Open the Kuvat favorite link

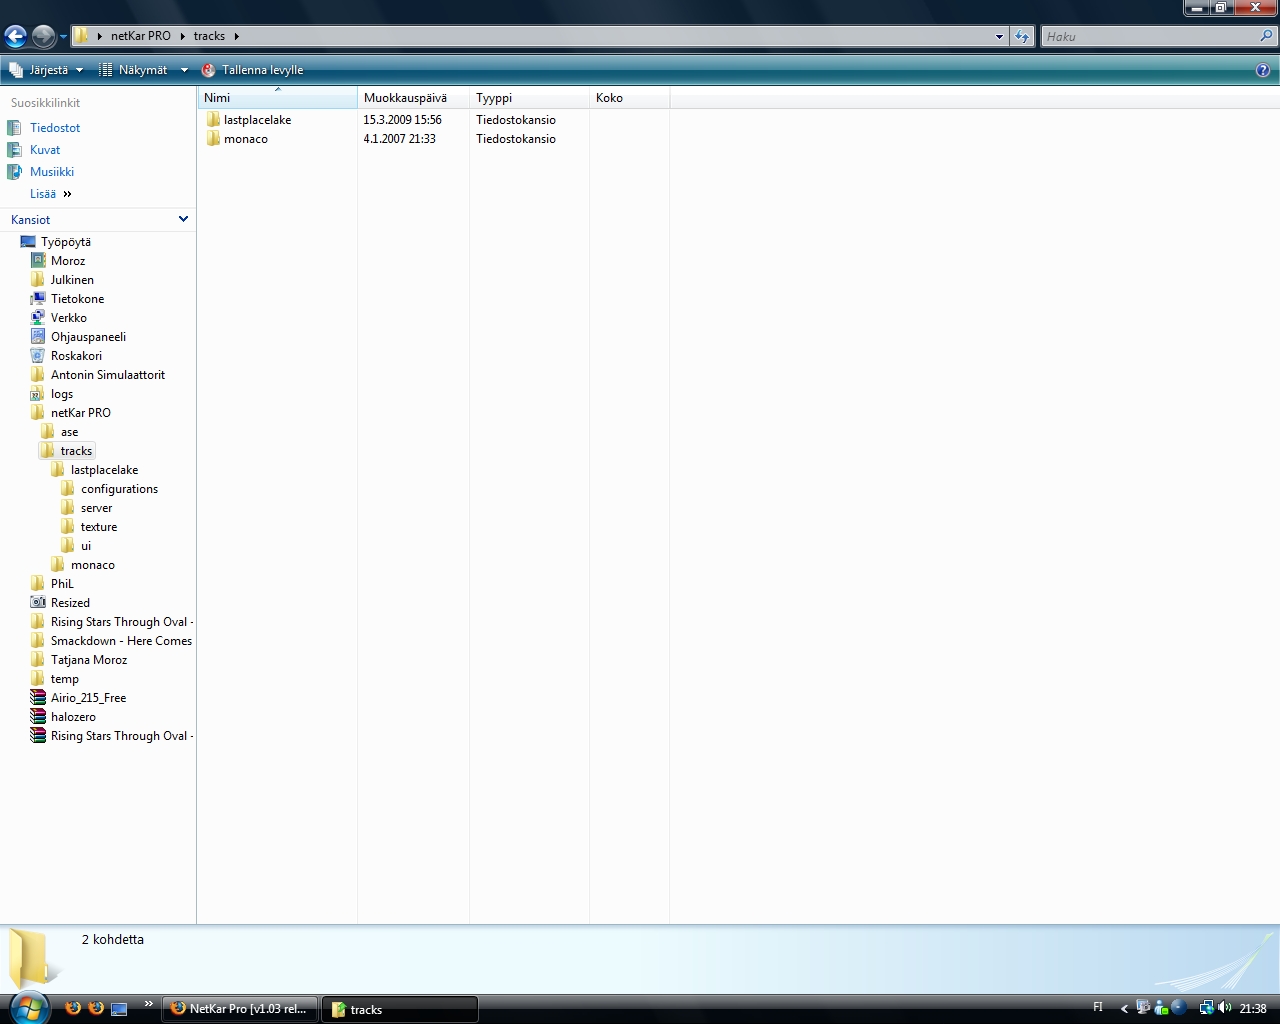44,150
